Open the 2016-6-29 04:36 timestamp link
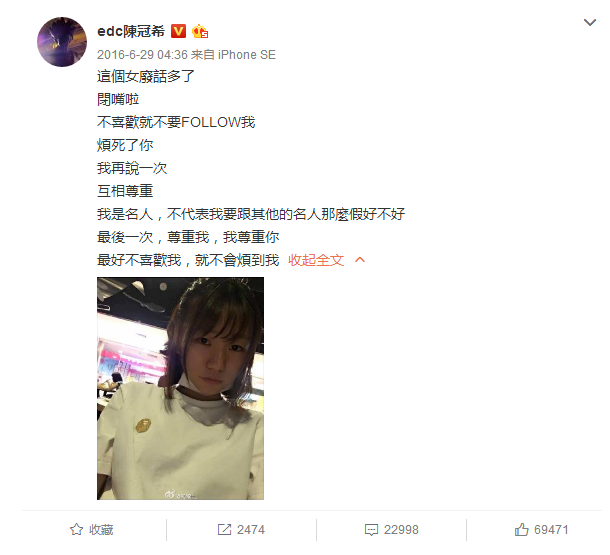The image size is (610, 555). tap(142, 55)
